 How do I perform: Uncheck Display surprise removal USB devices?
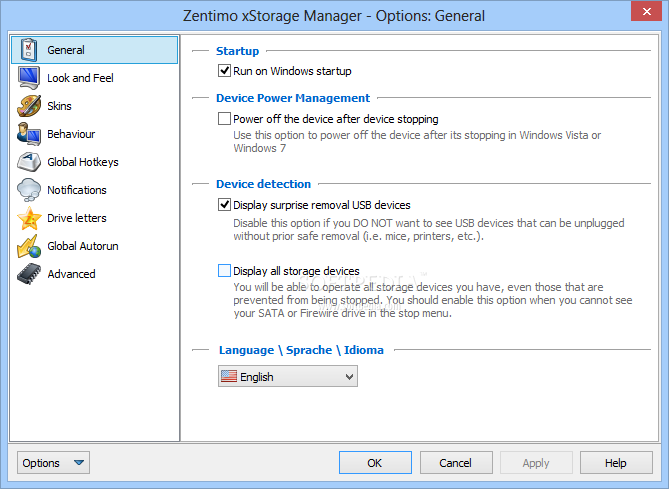[x=224, y=205]
